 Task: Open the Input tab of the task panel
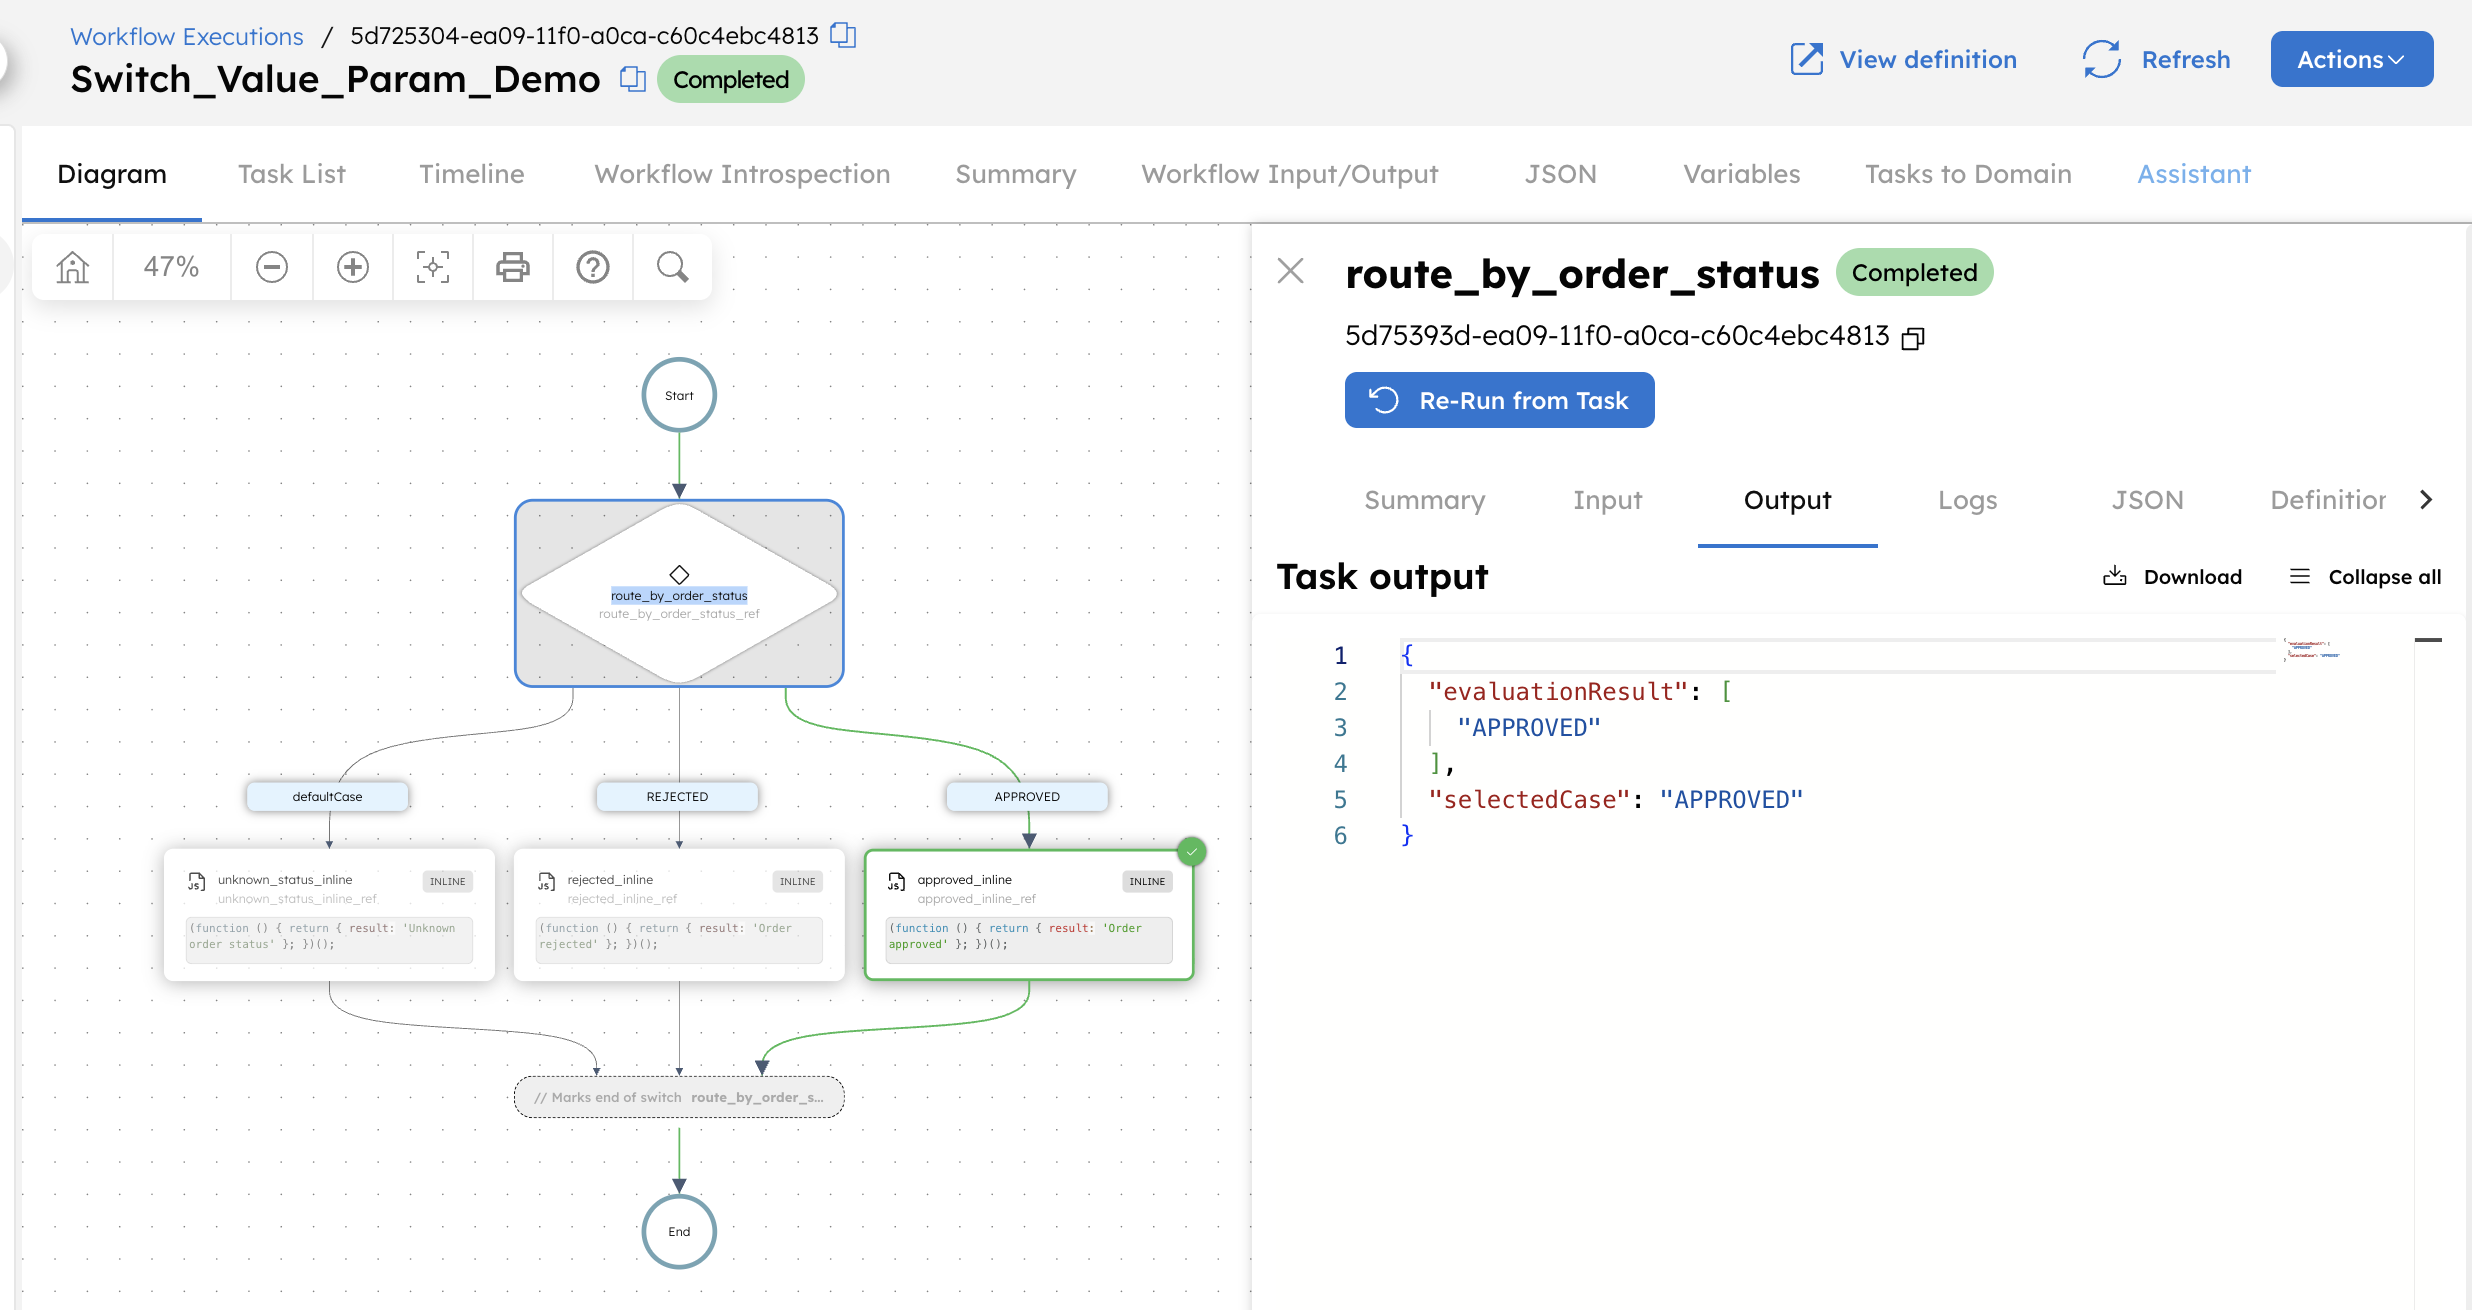coord(1607,500)
